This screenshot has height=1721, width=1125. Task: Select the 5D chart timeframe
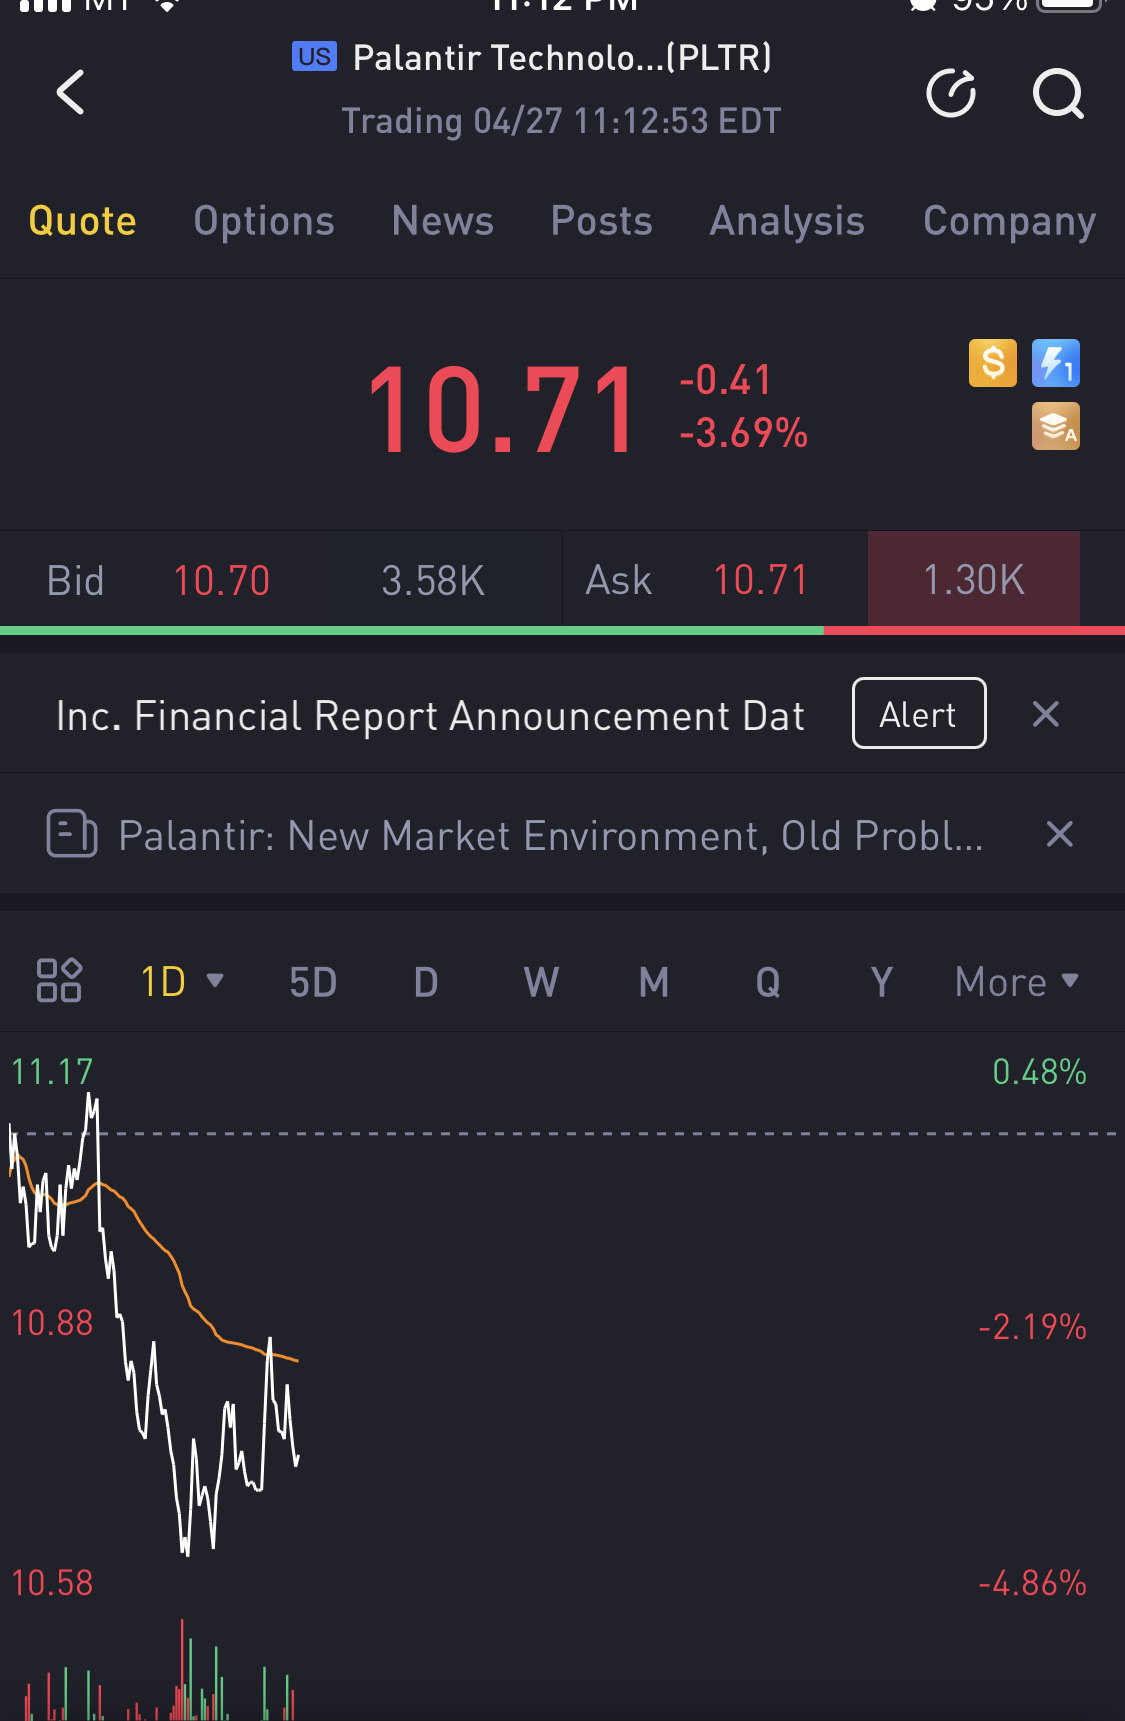pyautogui.click(x=313, y=982)
